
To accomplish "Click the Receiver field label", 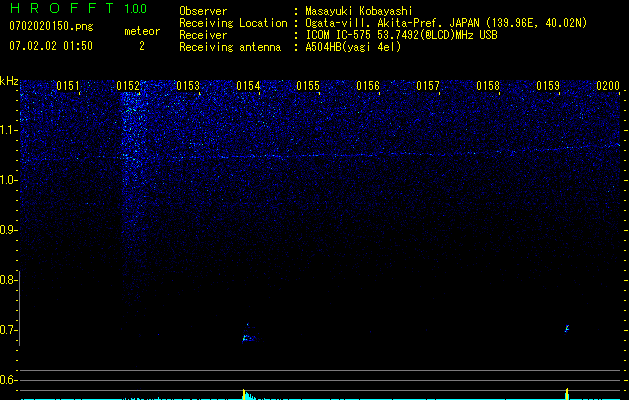I will click(x=203, y=35).
